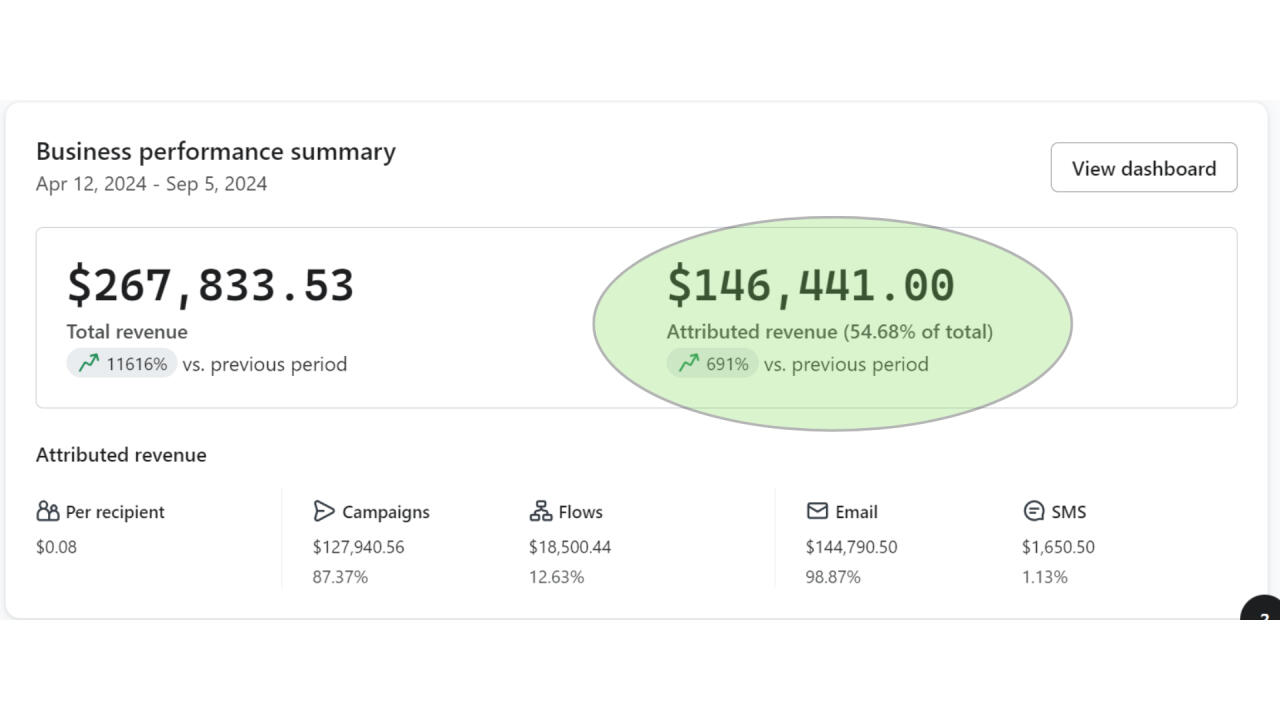Click the Campaigns paper plane icon
1280x720 pixels.
point(324,512)
